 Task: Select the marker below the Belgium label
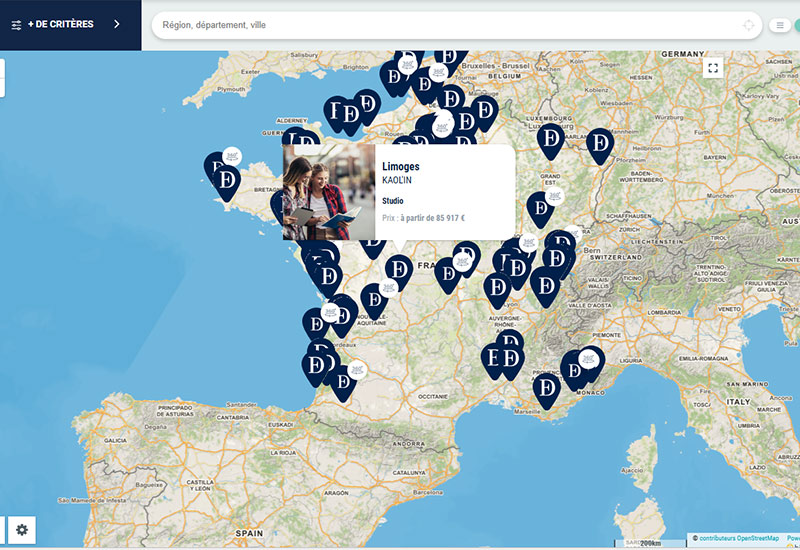click(485, 111)
